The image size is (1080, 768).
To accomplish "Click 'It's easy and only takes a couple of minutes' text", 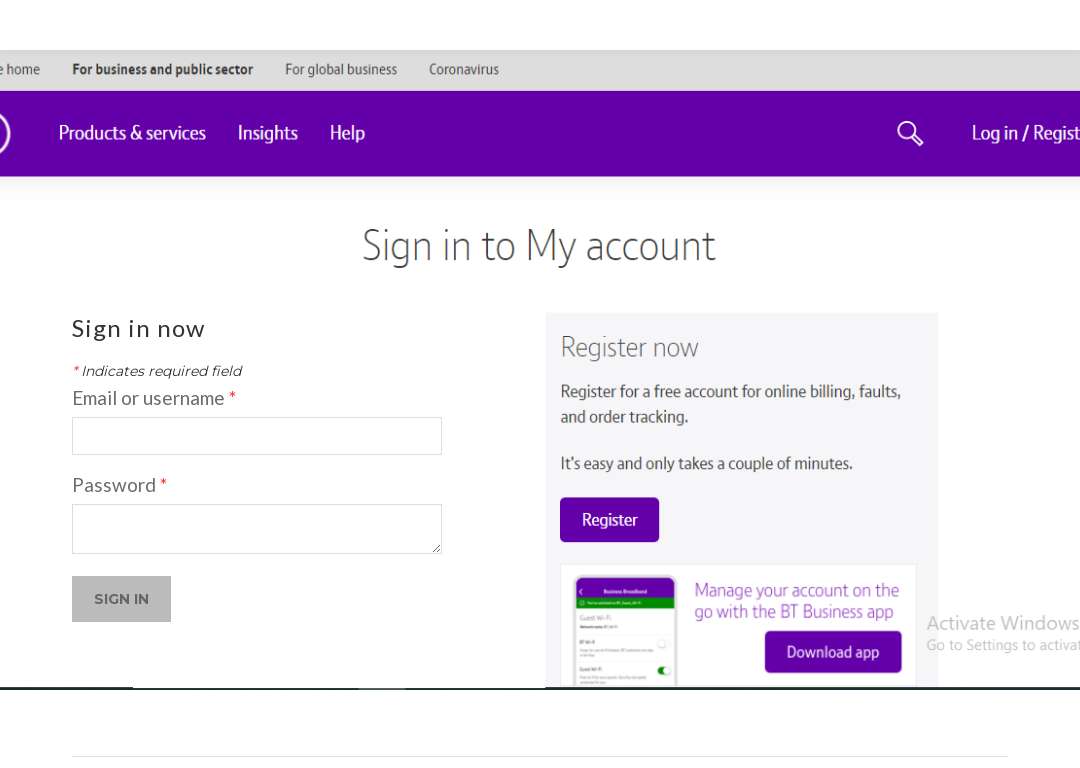I will click(x=707, y=464).
